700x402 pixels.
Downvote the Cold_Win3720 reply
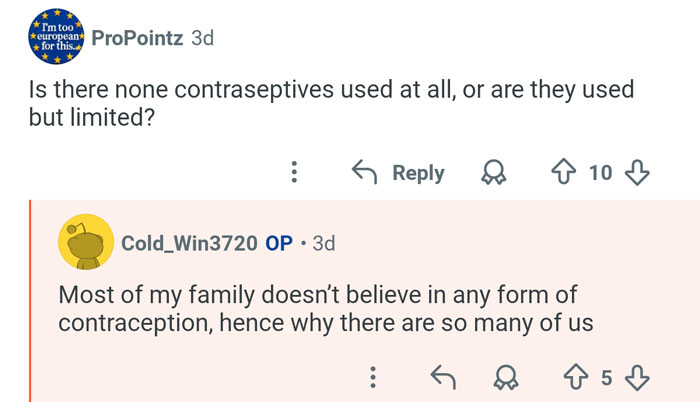[637, 377]
